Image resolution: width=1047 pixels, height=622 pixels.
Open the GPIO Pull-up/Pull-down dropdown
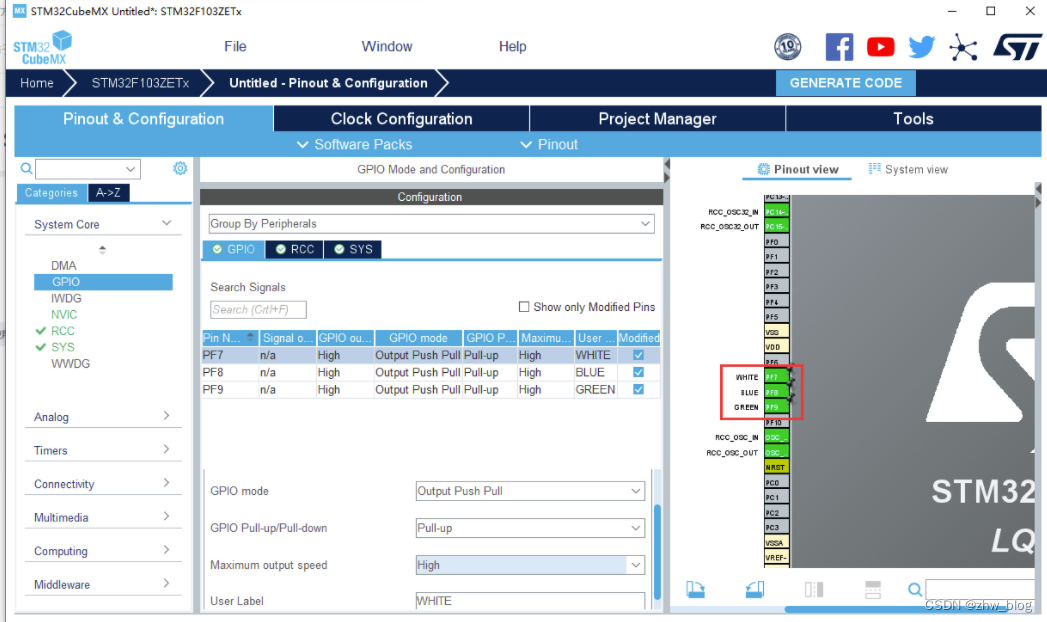click(x=530, y=528)
